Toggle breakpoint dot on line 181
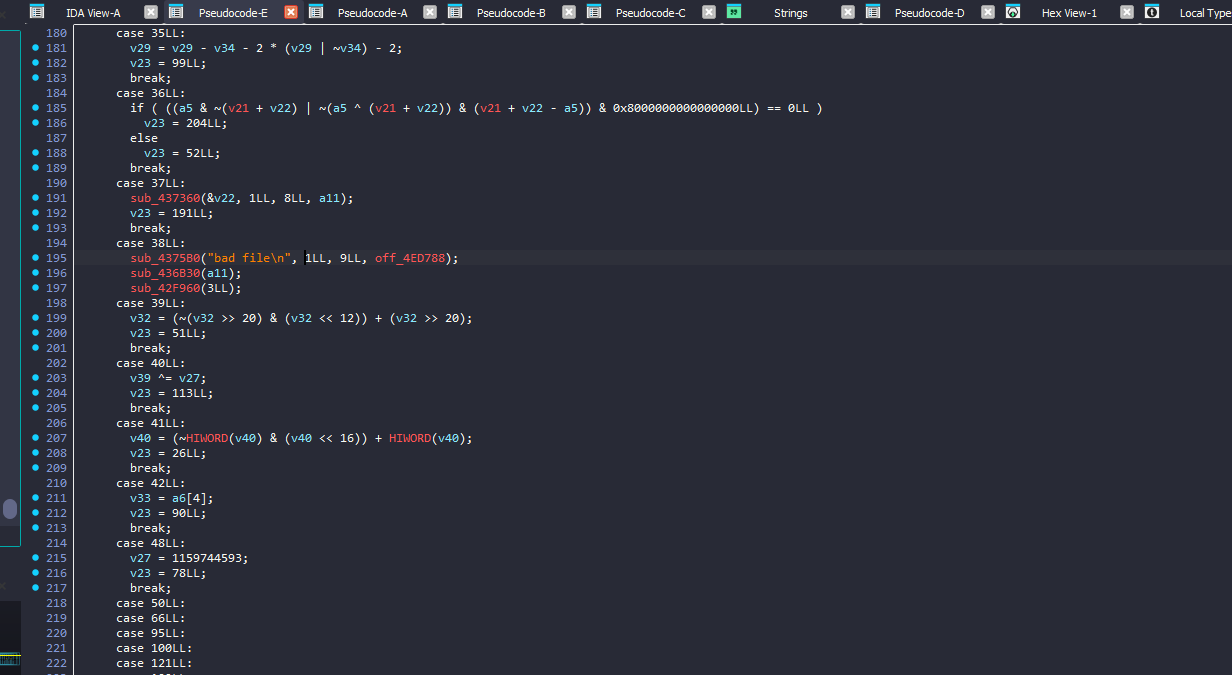Image resolution: width=1232 pixels, height=675 pixels. tap(35, 48)
